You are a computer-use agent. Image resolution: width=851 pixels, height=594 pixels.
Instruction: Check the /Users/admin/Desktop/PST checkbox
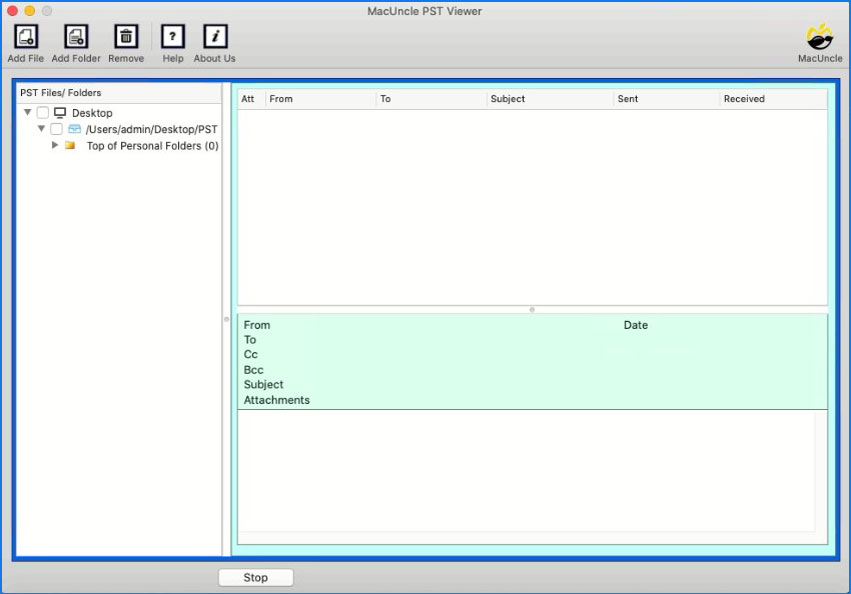[x=57, y=129]
